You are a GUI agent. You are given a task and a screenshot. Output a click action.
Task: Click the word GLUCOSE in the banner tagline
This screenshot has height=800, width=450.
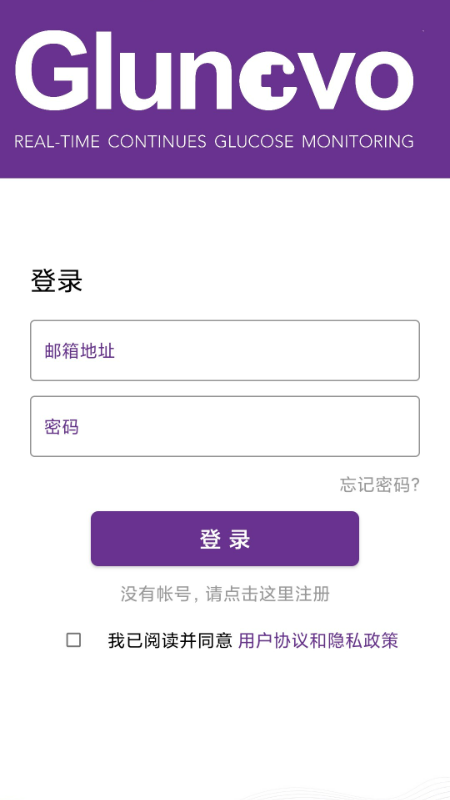(x=254, y=141)
